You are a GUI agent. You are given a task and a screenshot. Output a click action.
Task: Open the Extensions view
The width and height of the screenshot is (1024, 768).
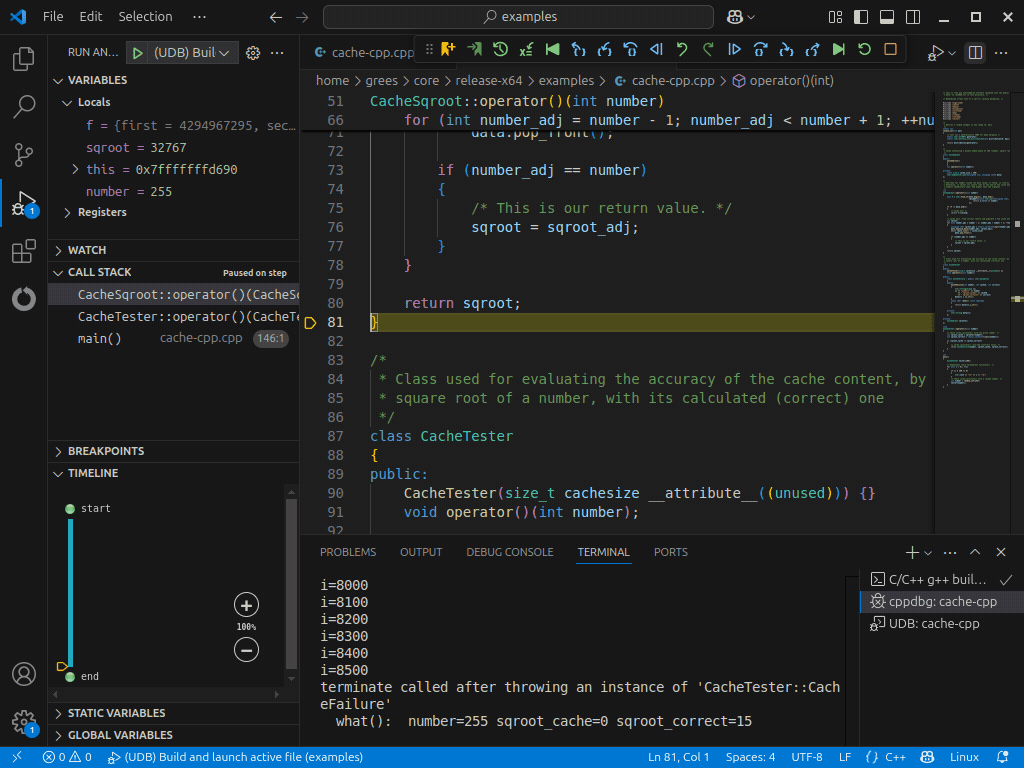click(24, 251)
